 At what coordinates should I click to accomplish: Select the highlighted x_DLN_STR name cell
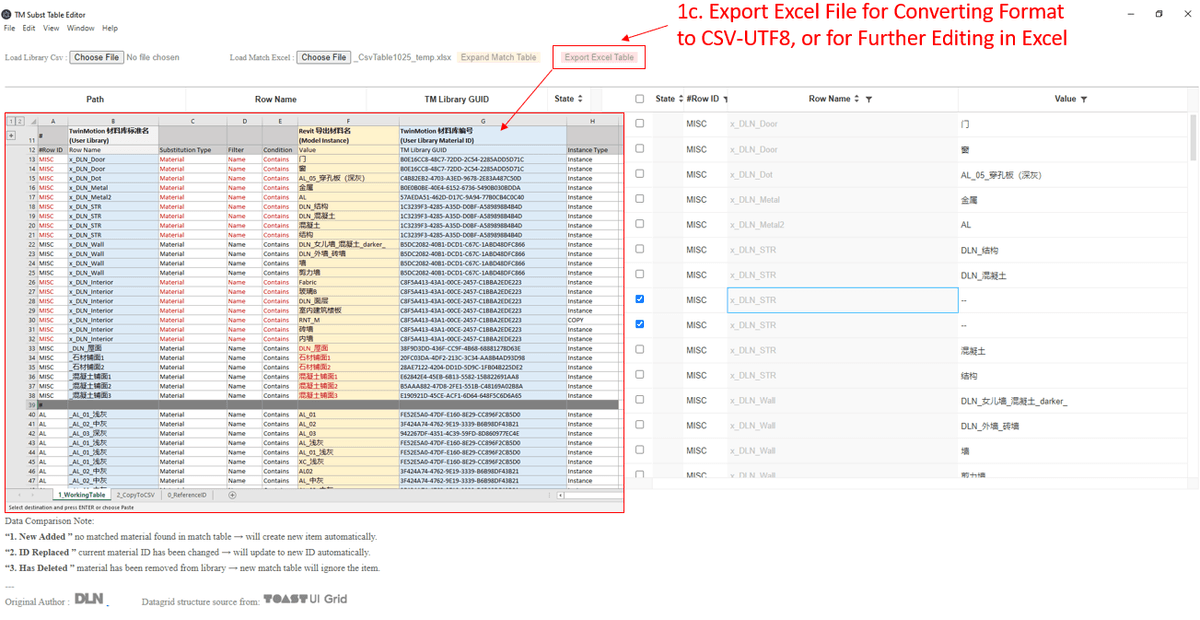[x=843, y=300]
